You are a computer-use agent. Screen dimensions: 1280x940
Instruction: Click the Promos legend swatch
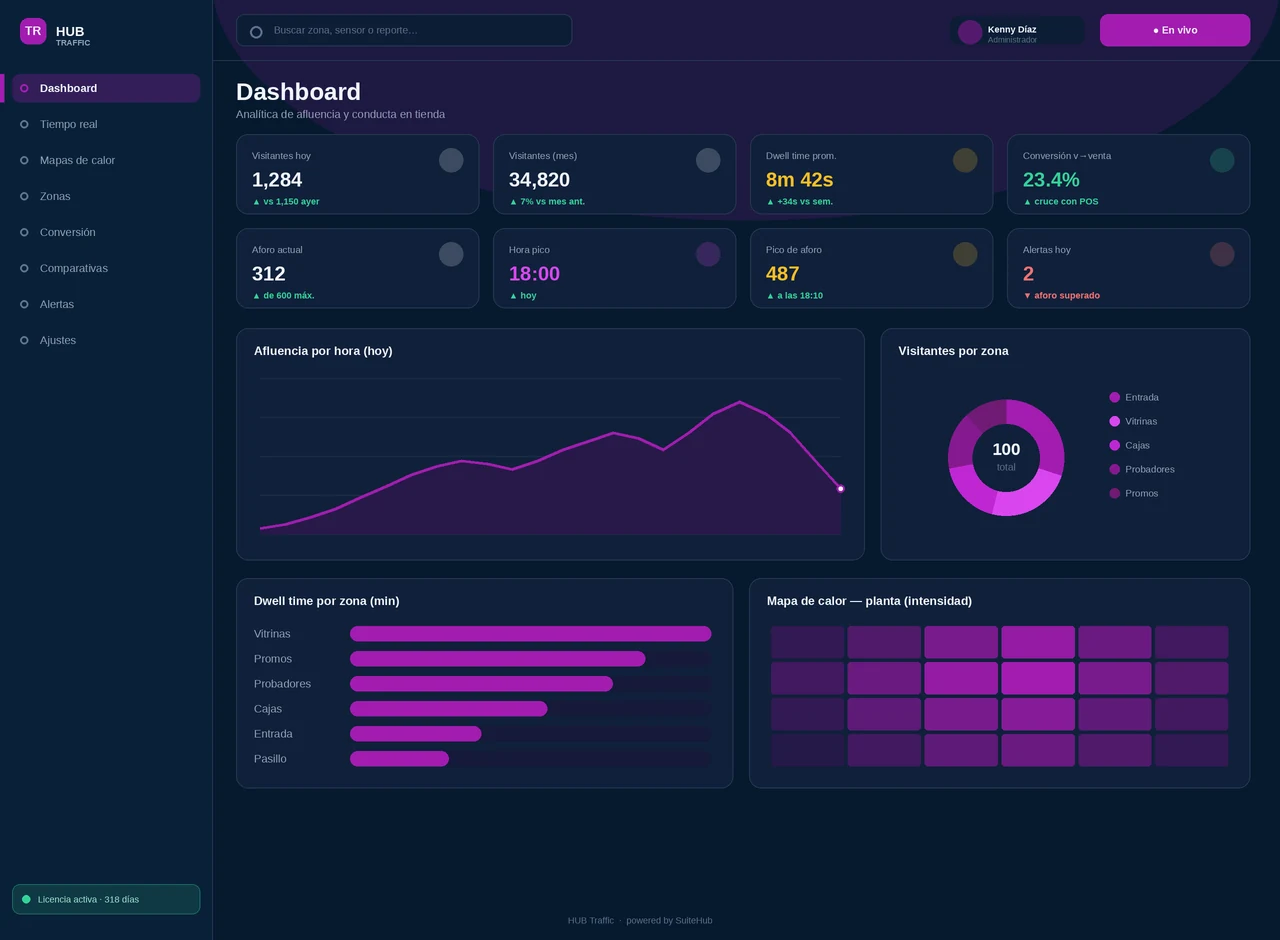[x=1115, y=493]
